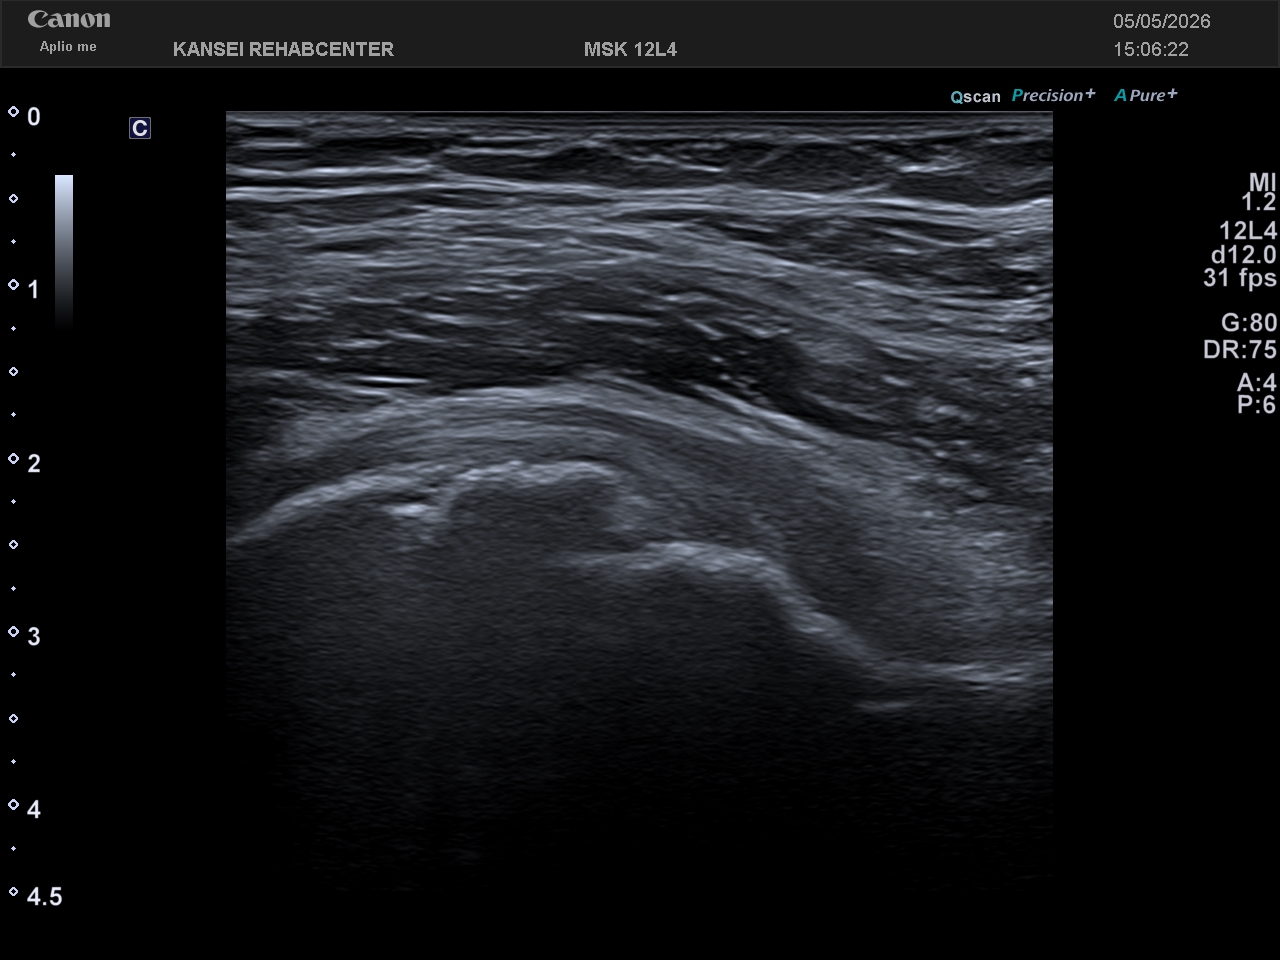Click the 31 fps frame rate
This screenshot has height=960, width=1280.
click(x=1240, y=278)
